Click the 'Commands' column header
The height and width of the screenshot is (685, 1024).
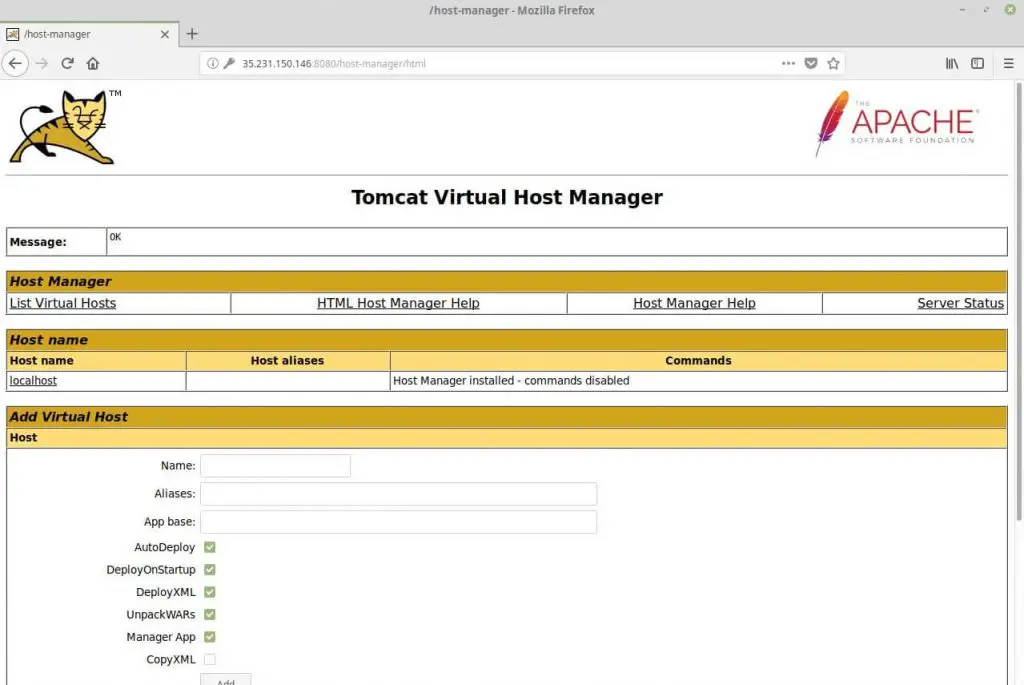click(698, 360)
